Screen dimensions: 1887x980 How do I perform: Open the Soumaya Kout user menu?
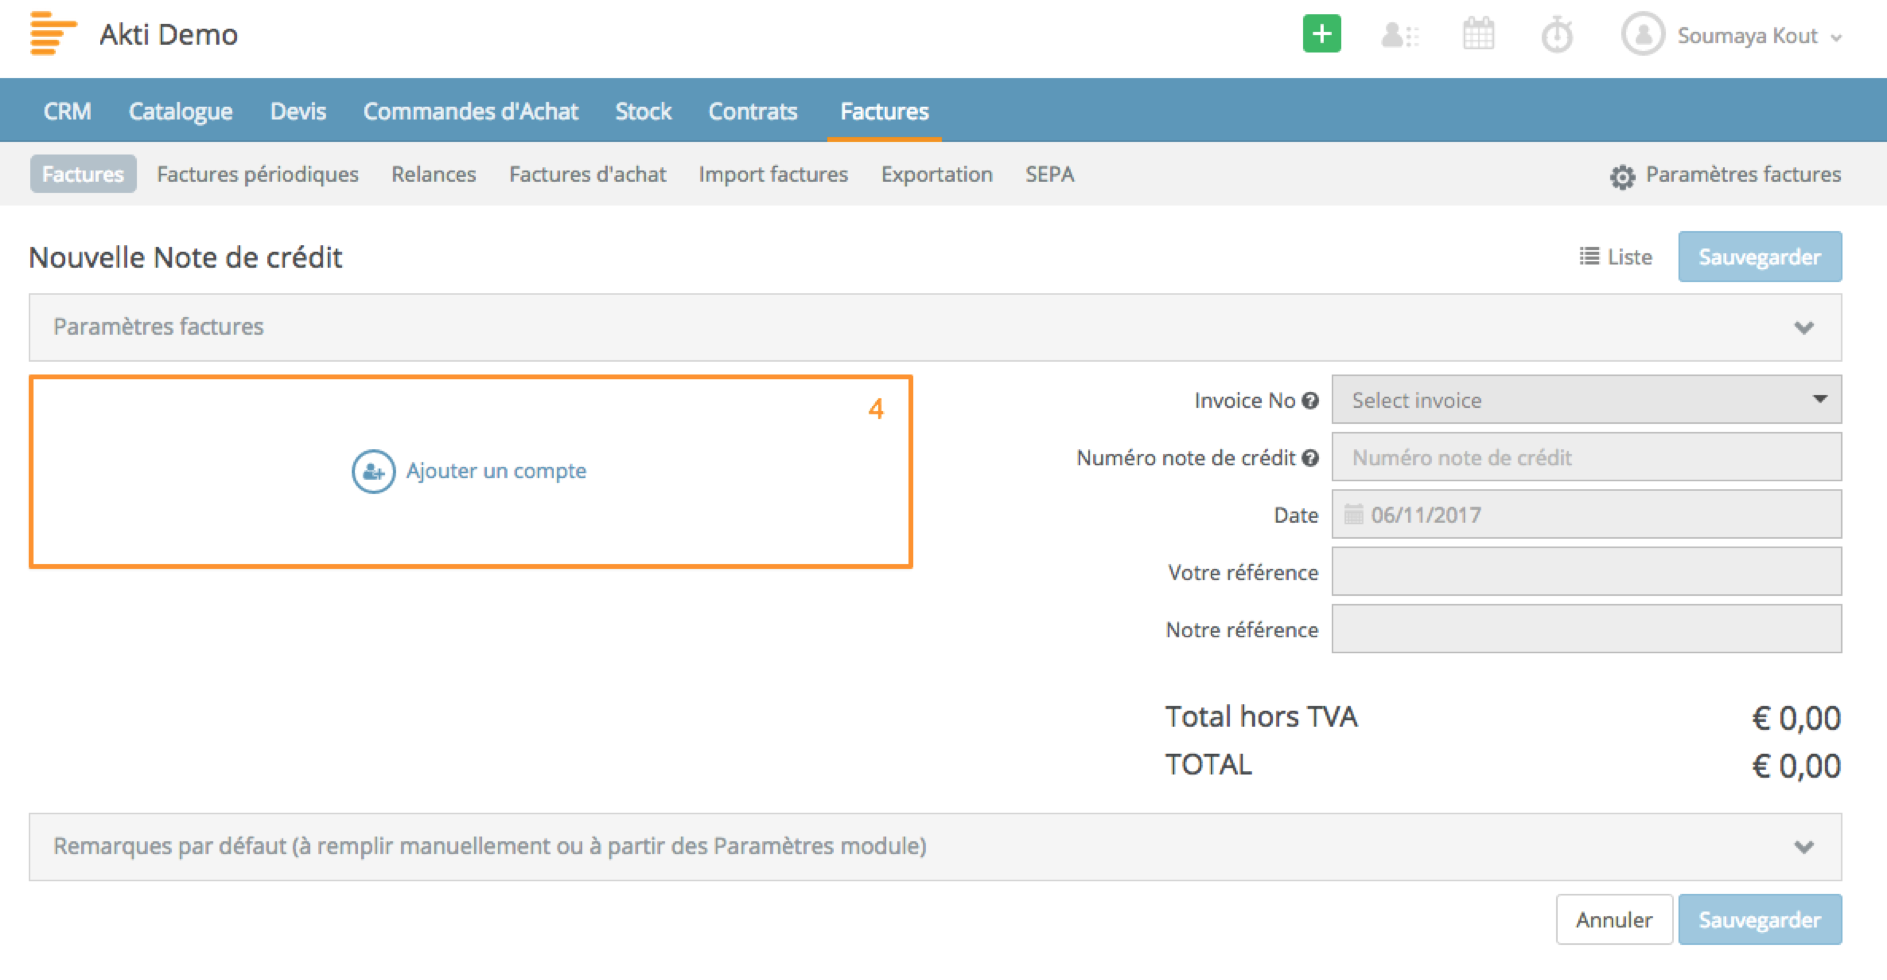click(1759, 36)
